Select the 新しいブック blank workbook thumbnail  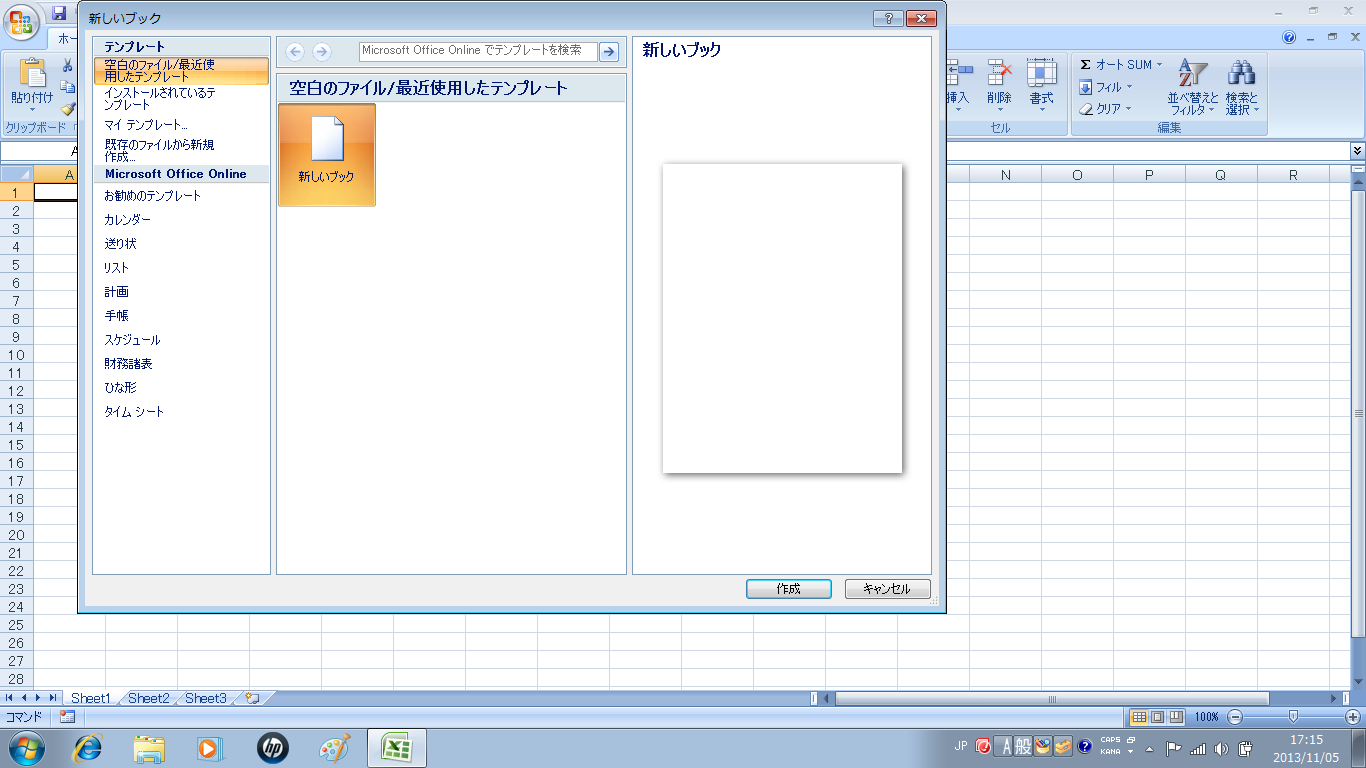pos(326,154)
